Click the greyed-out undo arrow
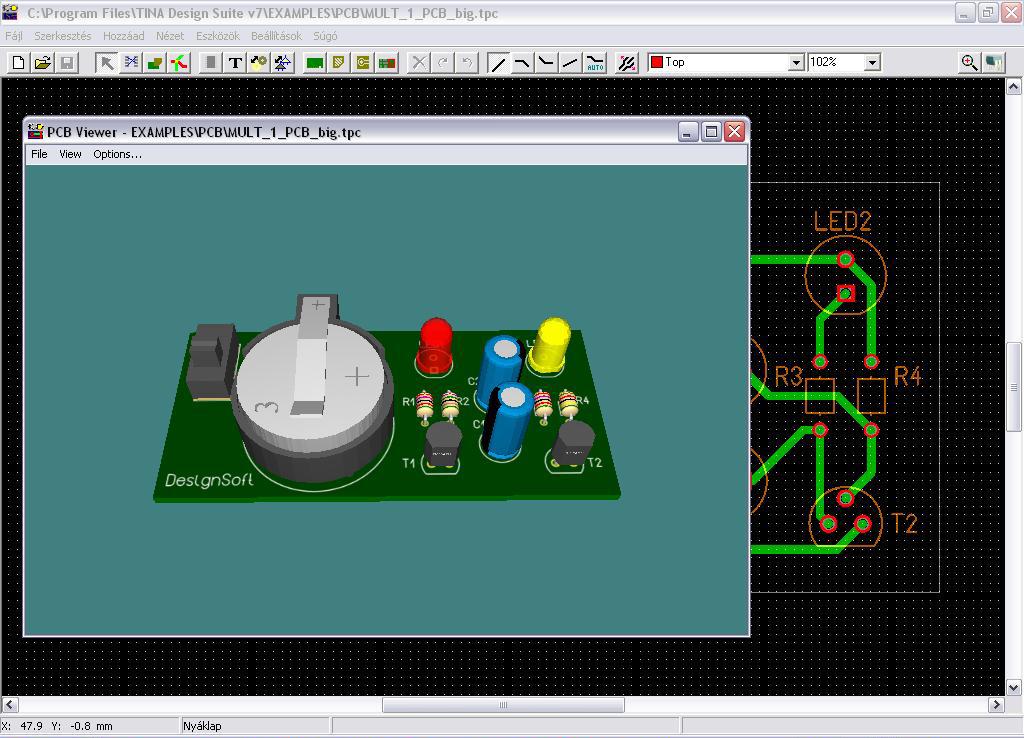 [467, 63]
